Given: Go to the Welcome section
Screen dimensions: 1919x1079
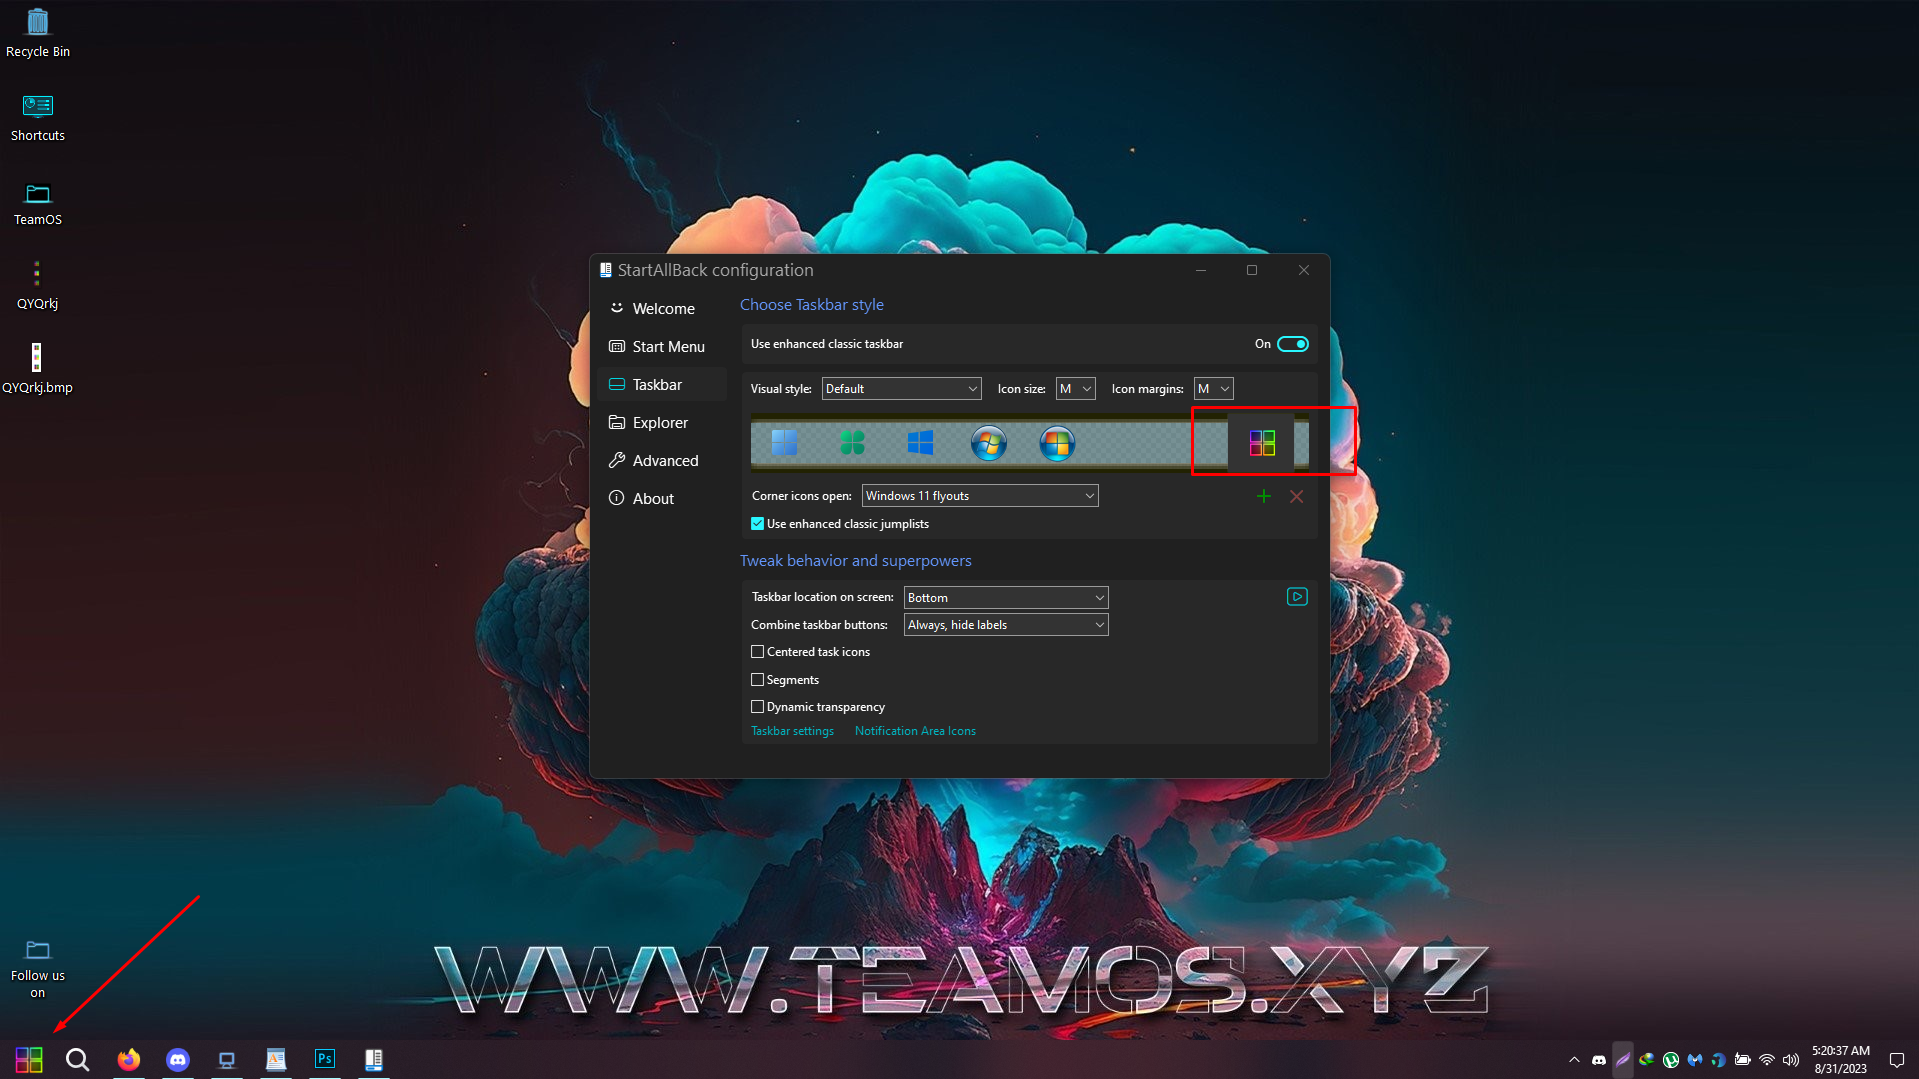Looking at the screenshot, I should coord(662,309).
